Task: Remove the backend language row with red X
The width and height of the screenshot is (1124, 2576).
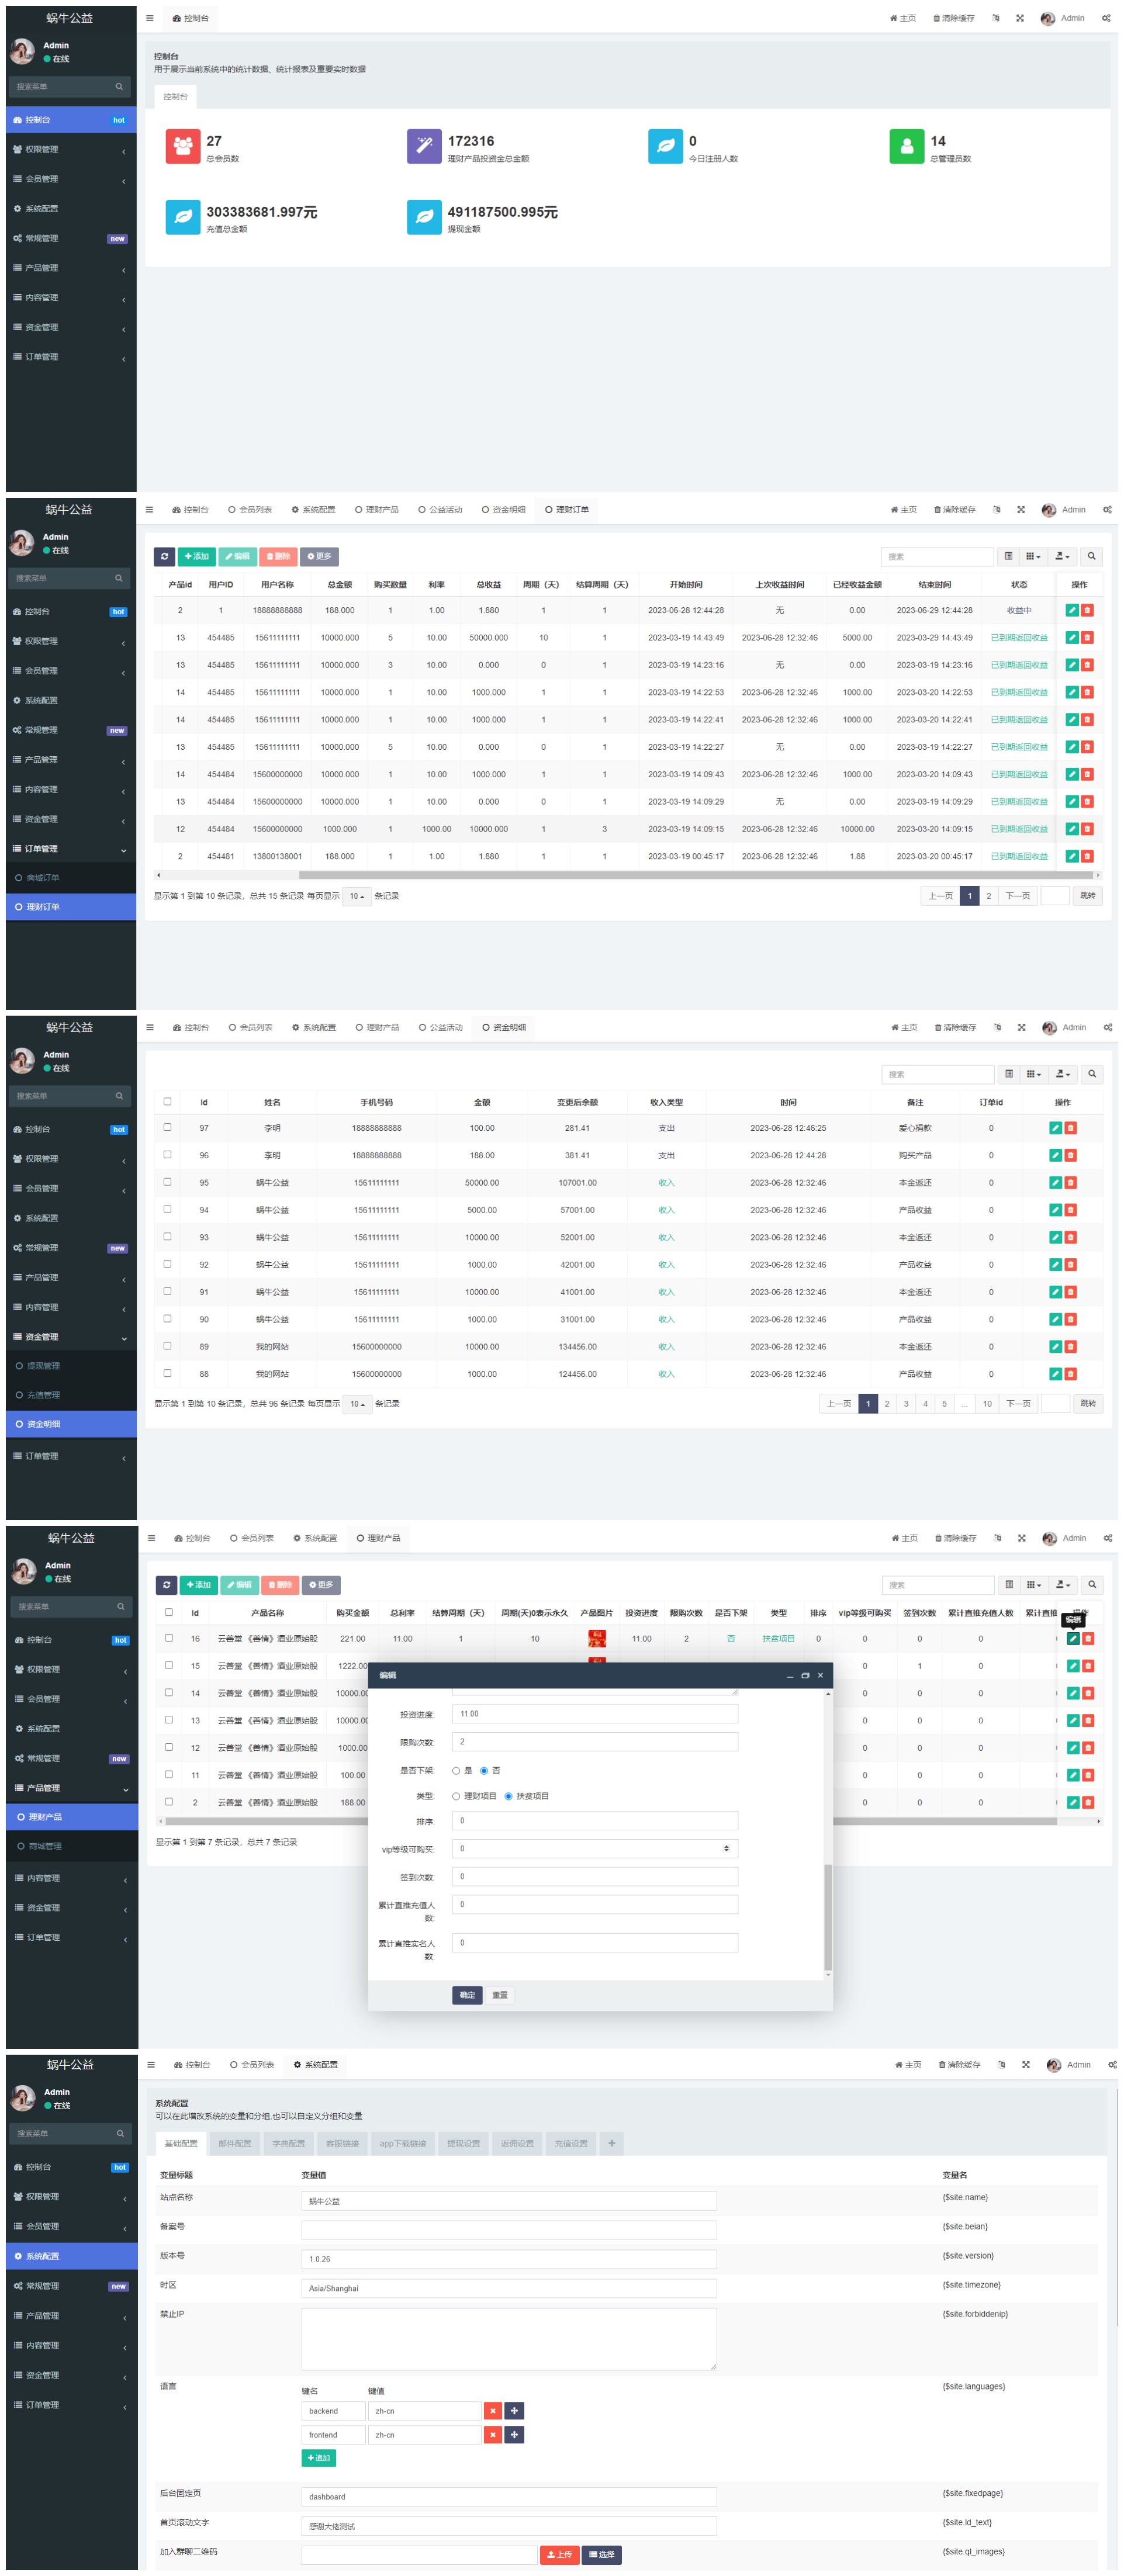Action: pos(492,2411)
